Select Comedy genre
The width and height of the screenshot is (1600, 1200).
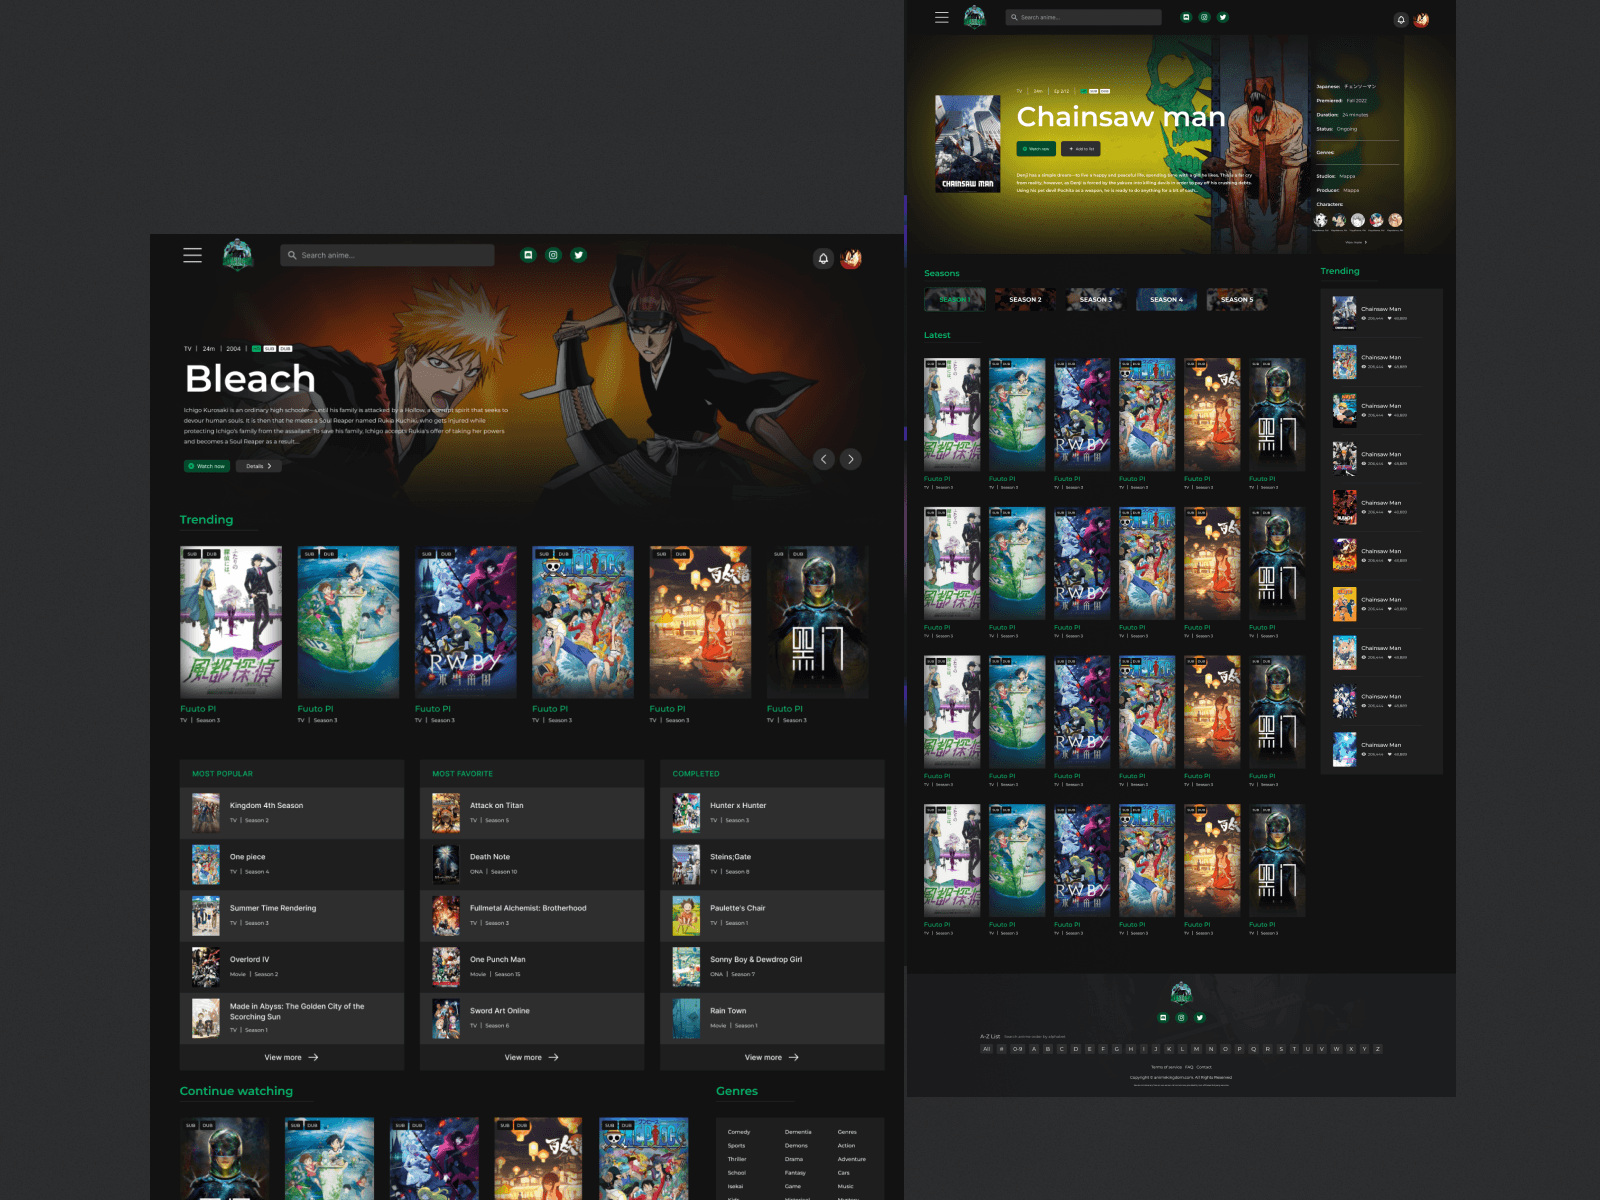(739, 1132)
